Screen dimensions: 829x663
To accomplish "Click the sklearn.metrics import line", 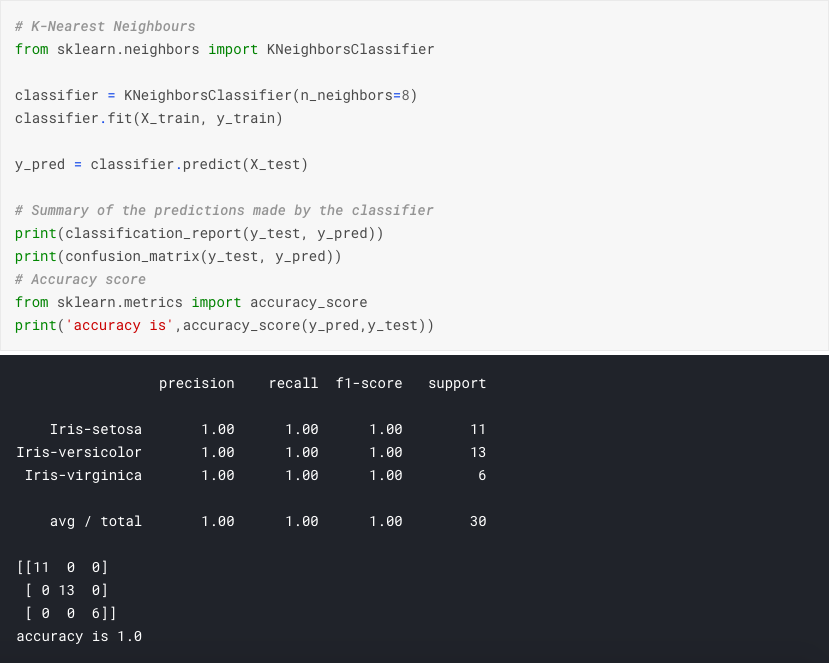I will coord(191,302).
